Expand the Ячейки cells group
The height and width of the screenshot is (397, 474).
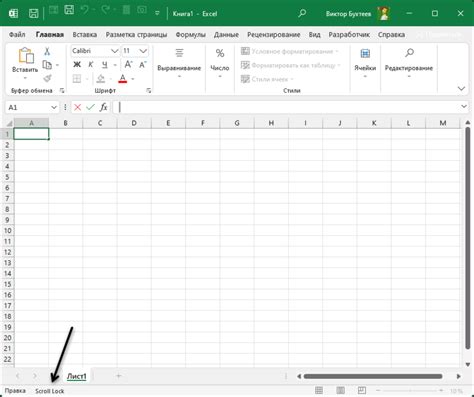point(365,63)
